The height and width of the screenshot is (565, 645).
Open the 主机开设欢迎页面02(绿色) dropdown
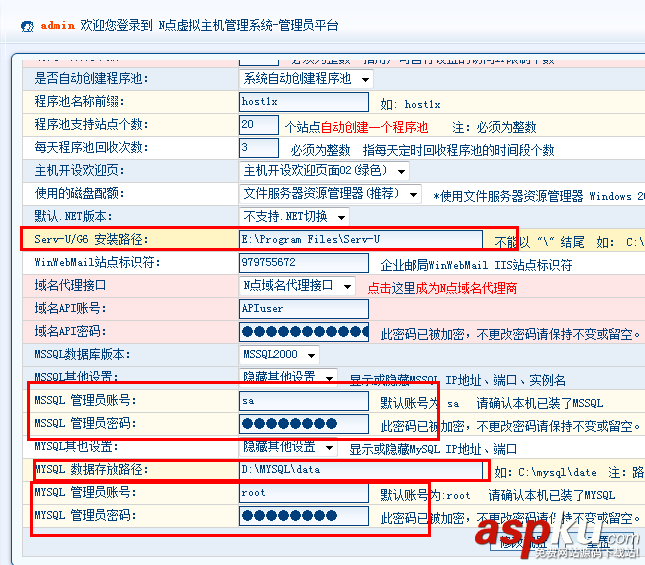(x=324, y=171)
